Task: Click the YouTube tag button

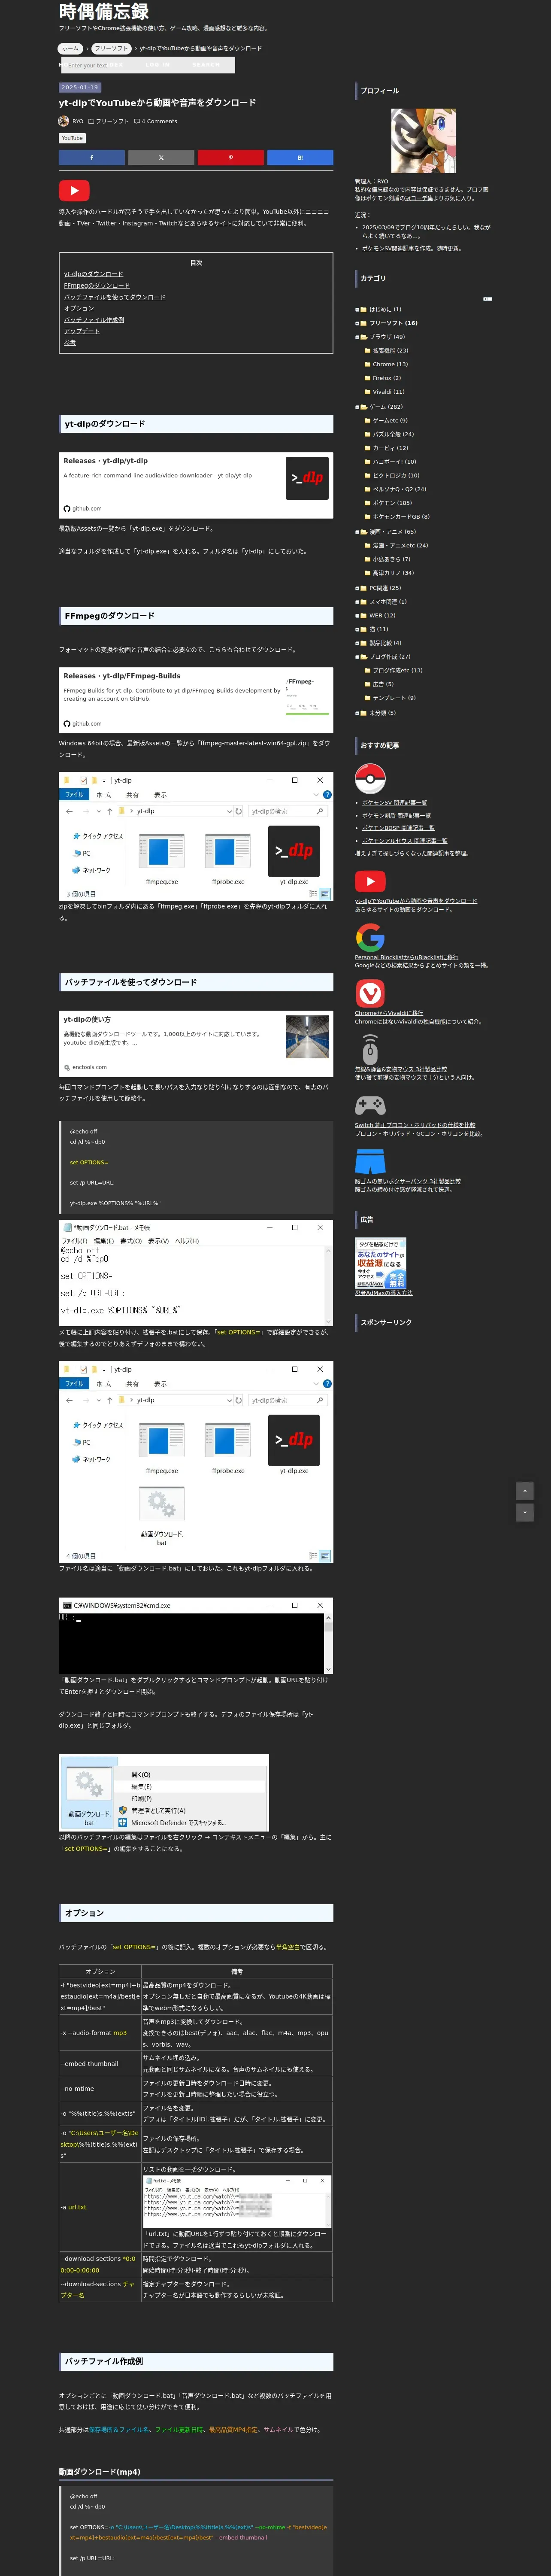Action: [x=72, y=138]
